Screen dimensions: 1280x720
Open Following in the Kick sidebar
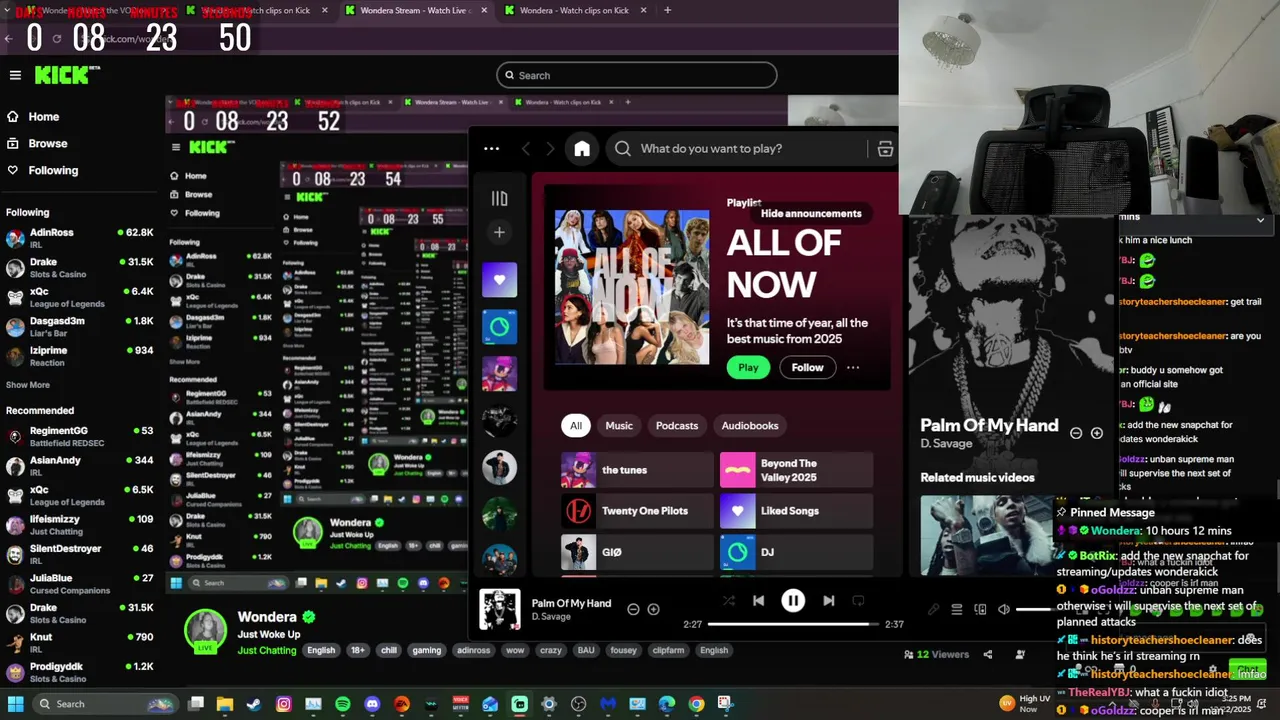click(53, 171)
